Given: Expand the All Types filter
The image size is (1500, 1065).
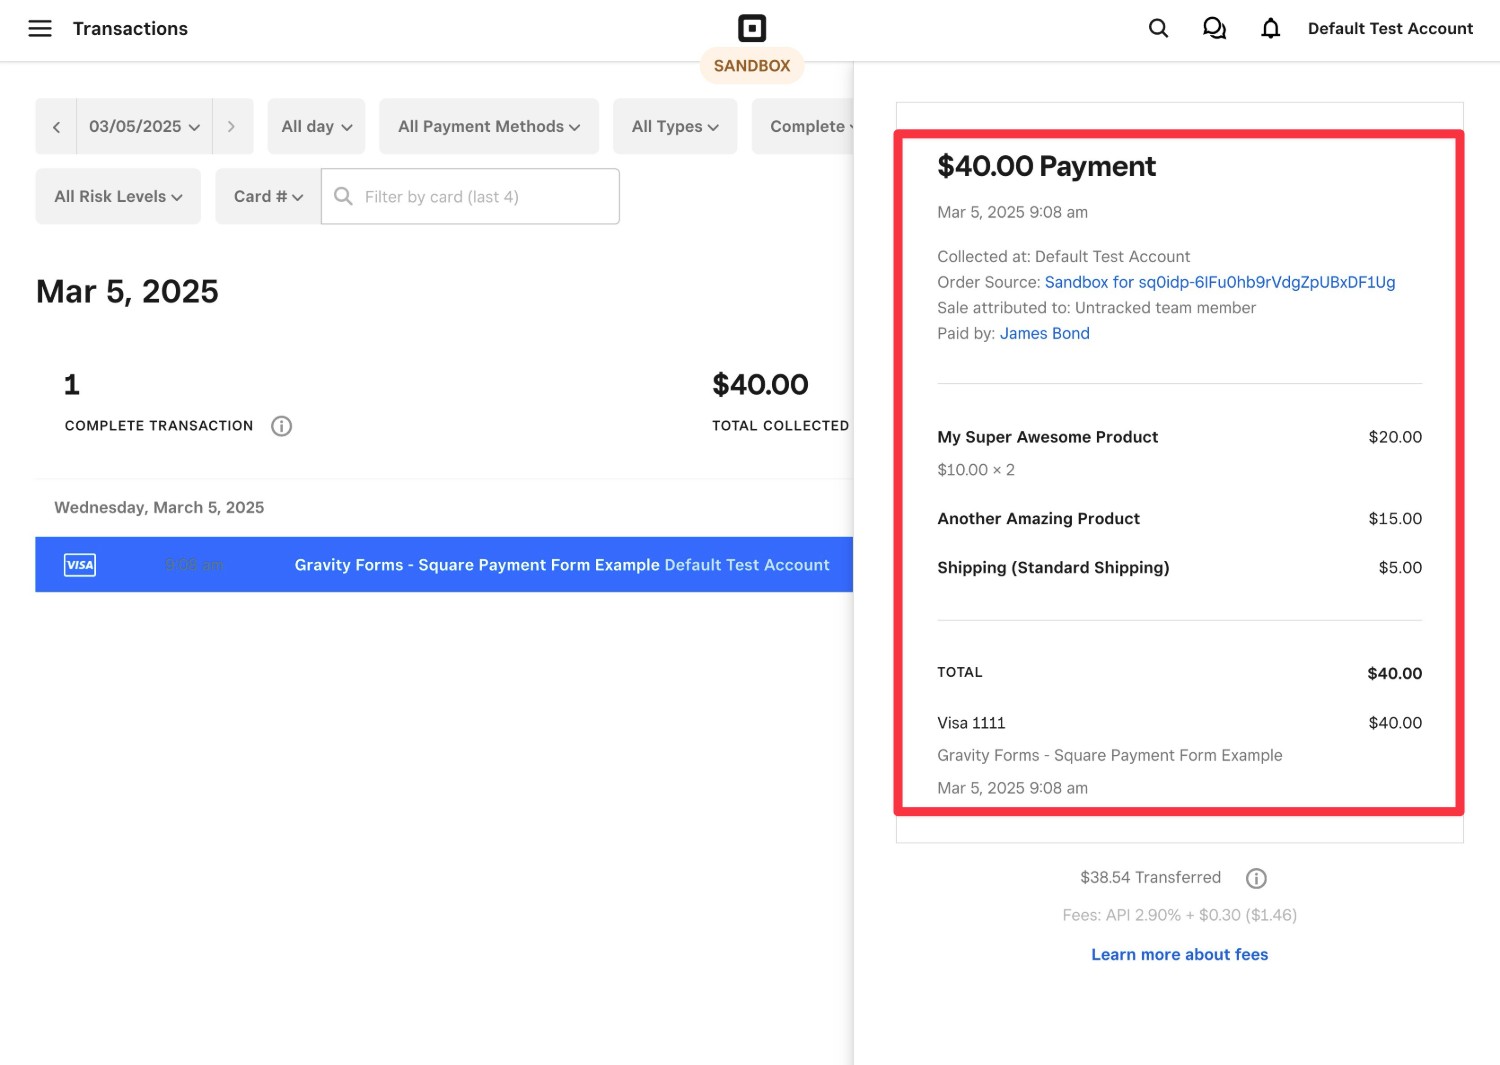Looking at the screenshot, I should coord(675,127).
